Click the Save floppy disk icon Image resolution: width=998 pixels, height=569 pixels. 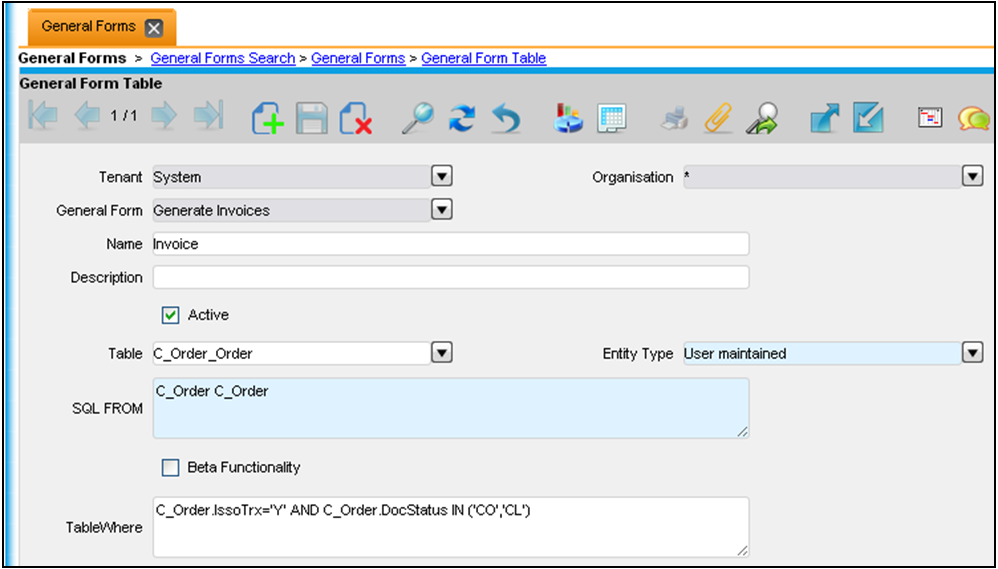coord(312,118)
